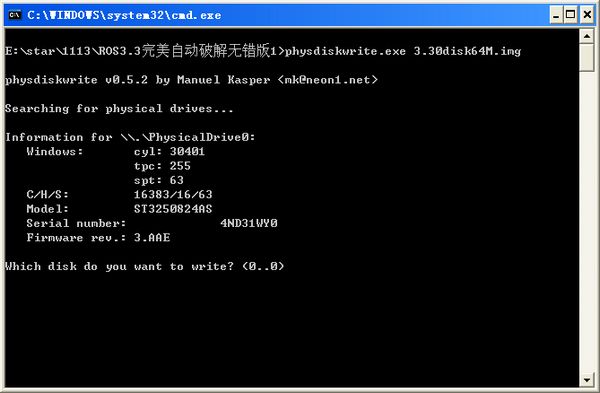600x393 pixels.
Task: Click the \\.\PhysicalDrive0 information line
Action: pos(130,137)
